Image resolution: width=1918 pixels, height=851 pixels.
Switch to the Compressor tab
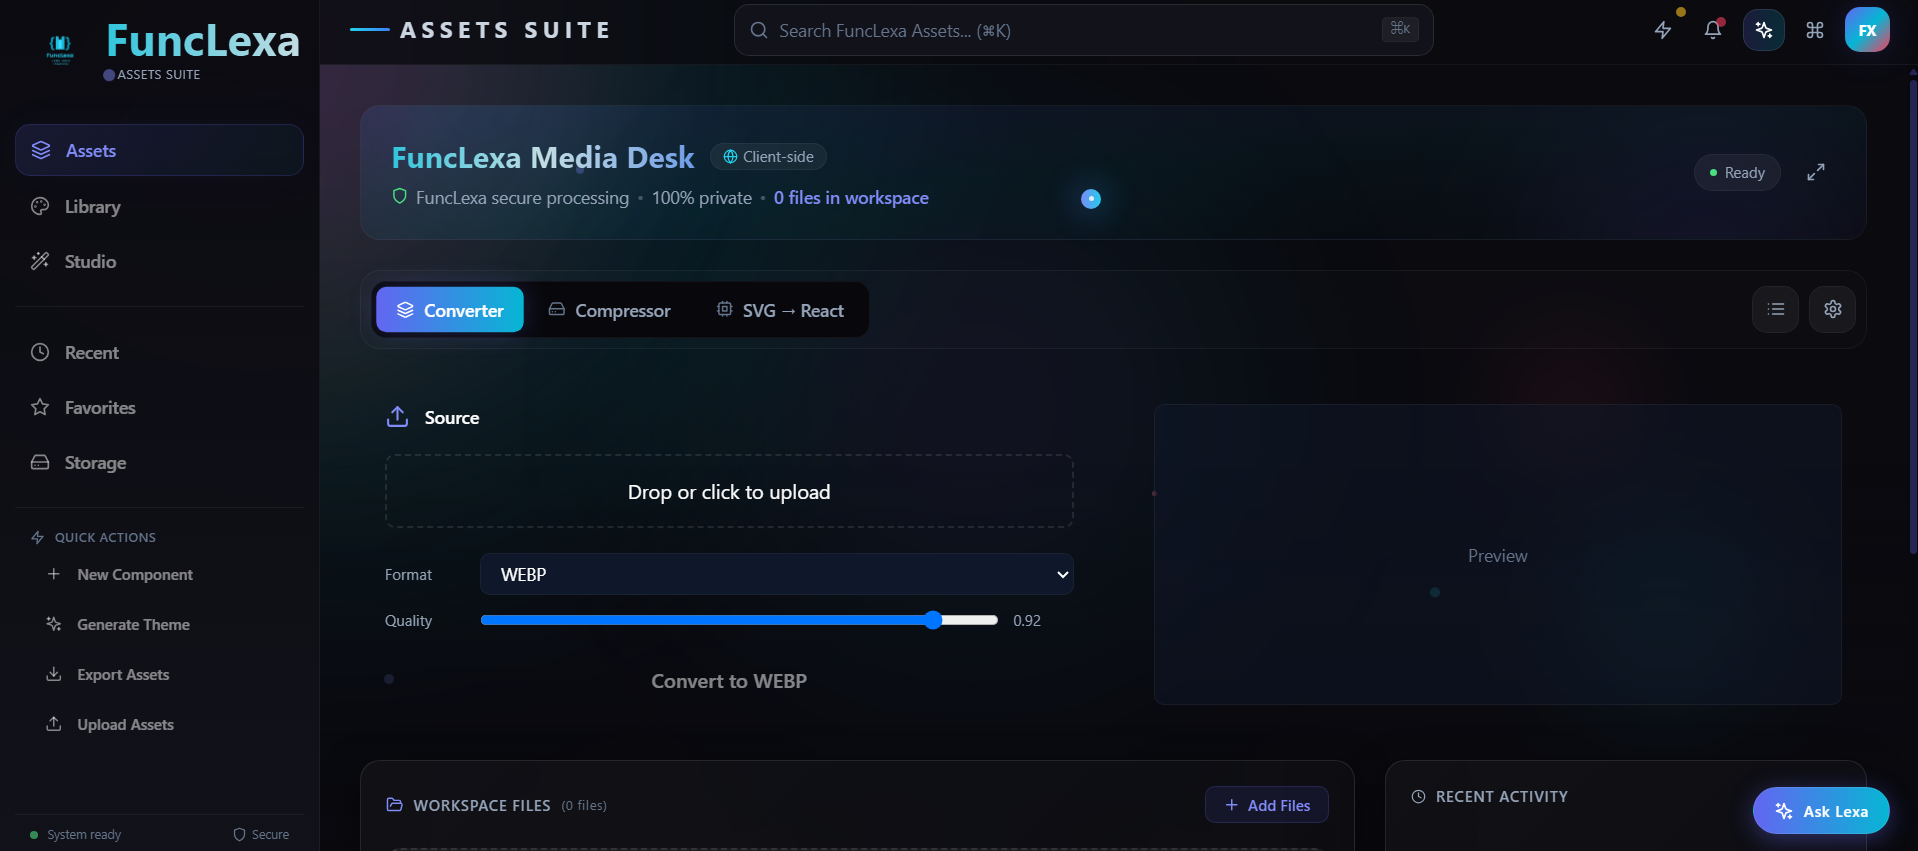tap(609, 310)
